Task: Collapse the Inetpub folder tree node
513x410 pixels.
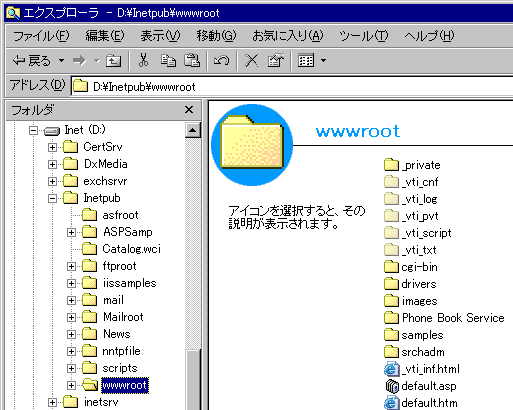Action: tap(52, 198)
